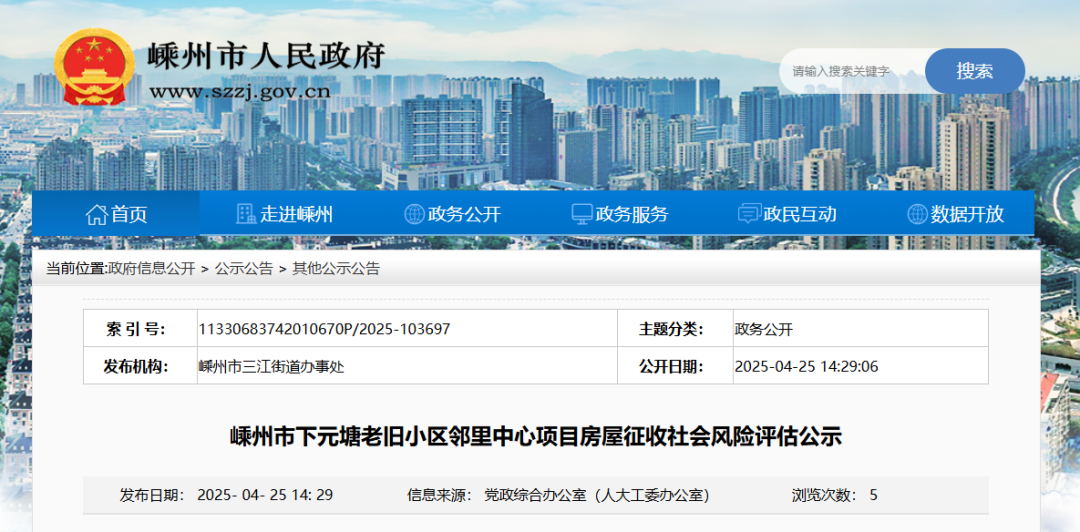Click the publishing agency 嵊州市三江街道办事处
This screenshot has width=1080, height=532.
(x=271, y=366)
